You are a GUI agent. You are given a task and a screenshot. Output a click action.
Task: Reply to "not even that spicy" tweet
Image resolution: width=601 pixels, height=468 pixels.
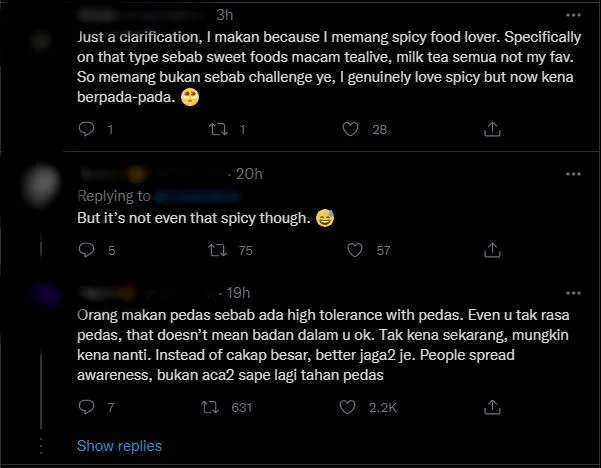tap(86, 251)
